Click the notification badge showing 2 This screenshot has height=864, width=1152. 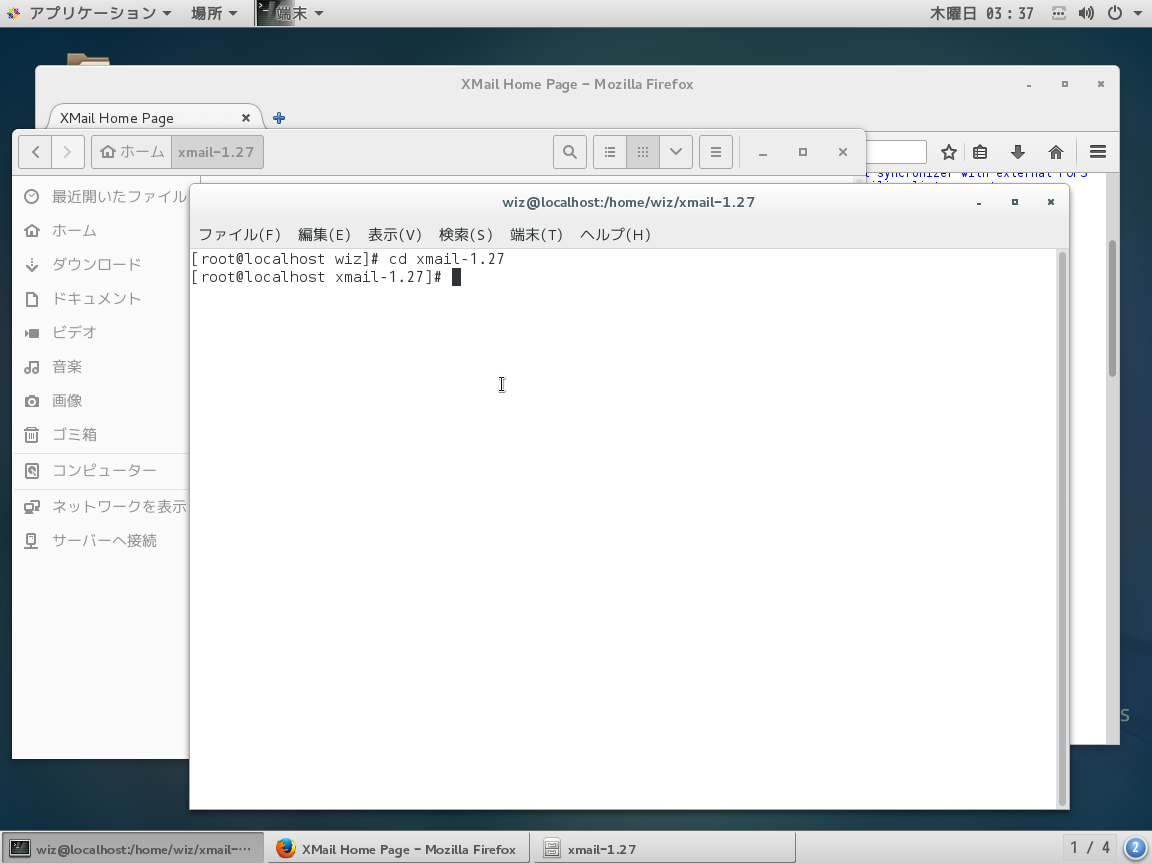click(1135, 848)
